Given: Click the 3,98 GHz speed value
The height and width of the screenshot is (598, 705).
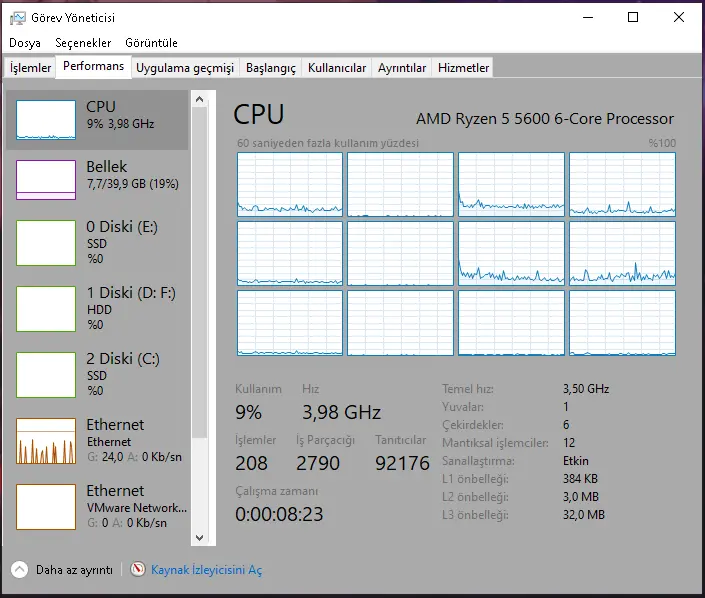Looking at the screenshot, I should click(x=341, y=412).
